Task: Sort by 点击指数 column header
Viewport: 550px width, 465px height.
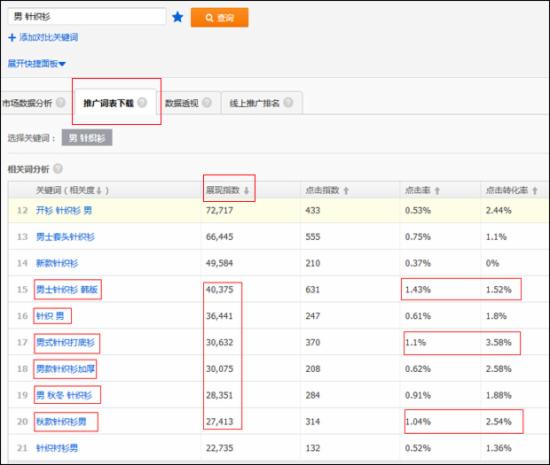Action: (x=327, y=190)
